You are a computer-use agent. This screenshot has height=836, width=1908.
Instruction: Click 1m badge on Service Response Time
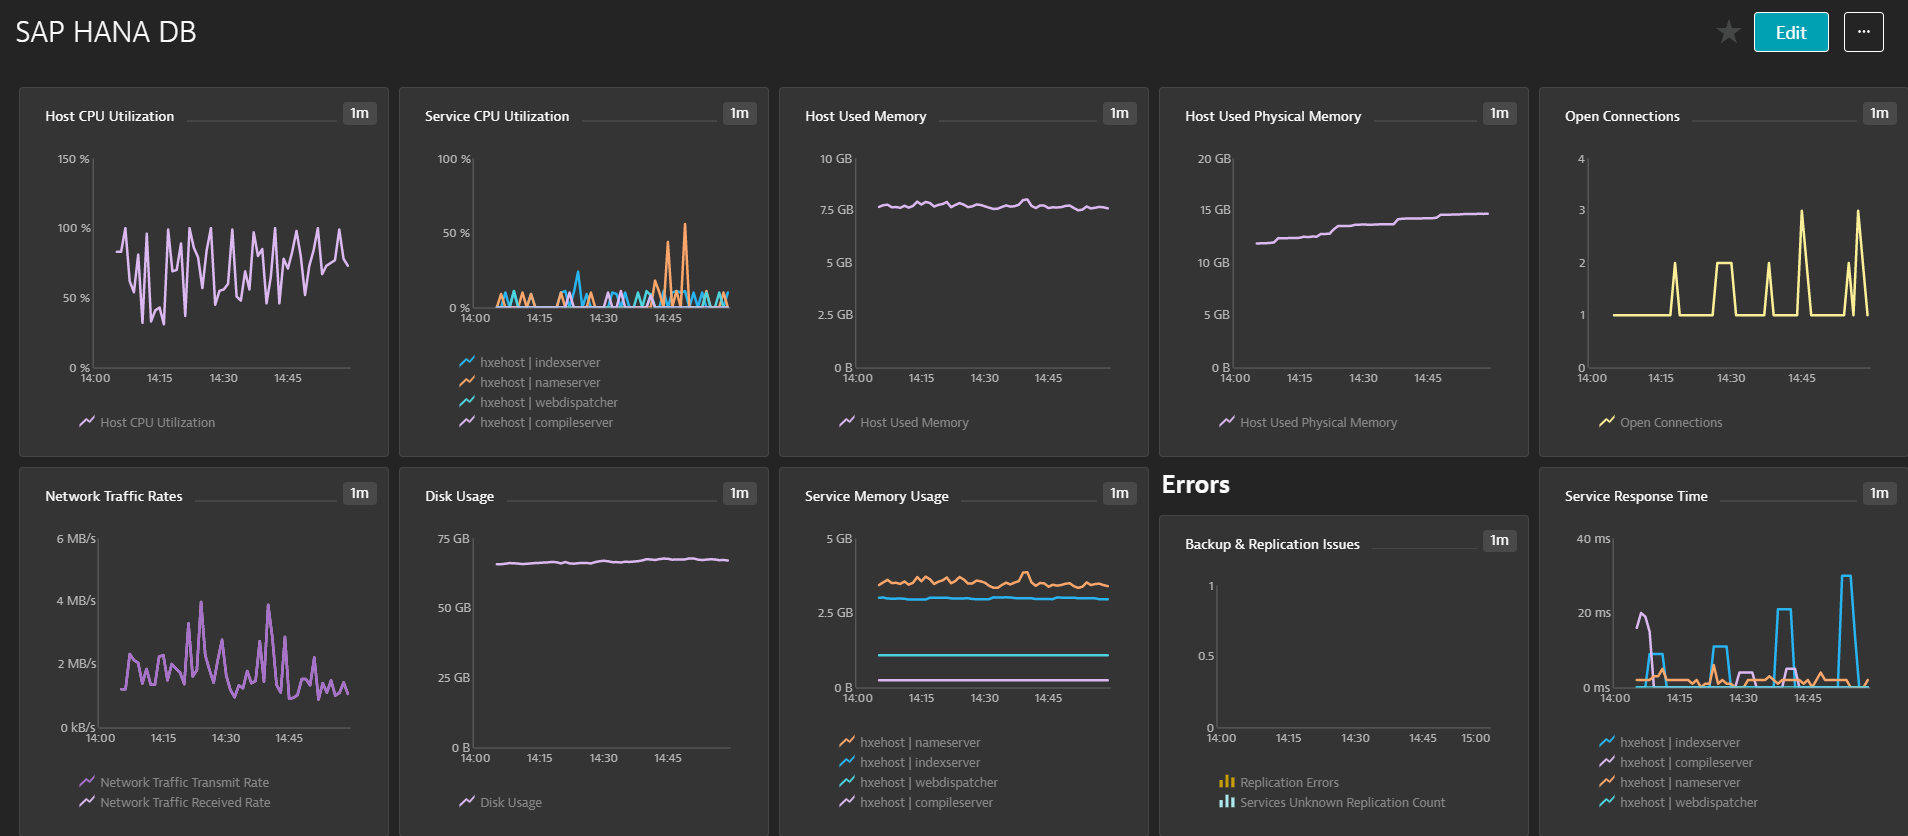tap(1880, 493)
